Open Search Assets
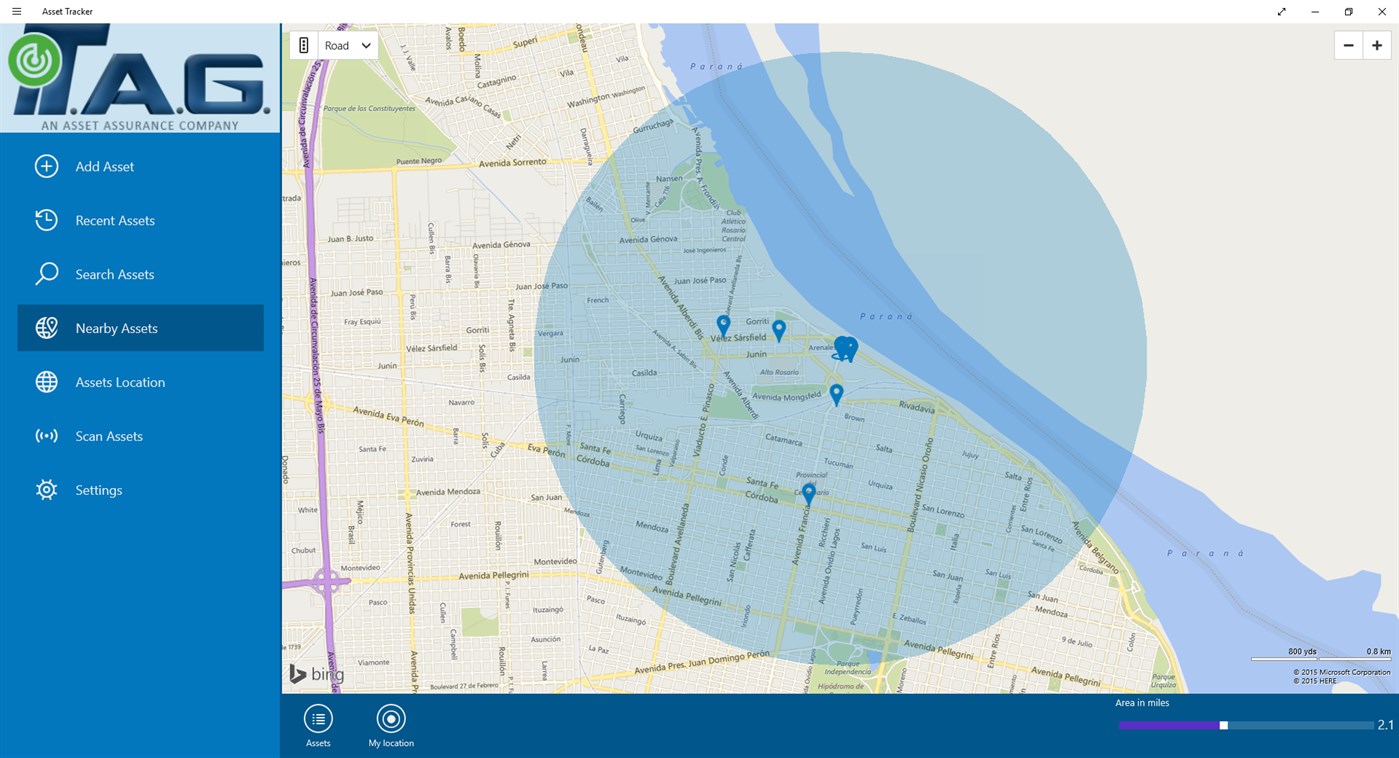Viewport: 1399px width, 758px height. [116, 274]
